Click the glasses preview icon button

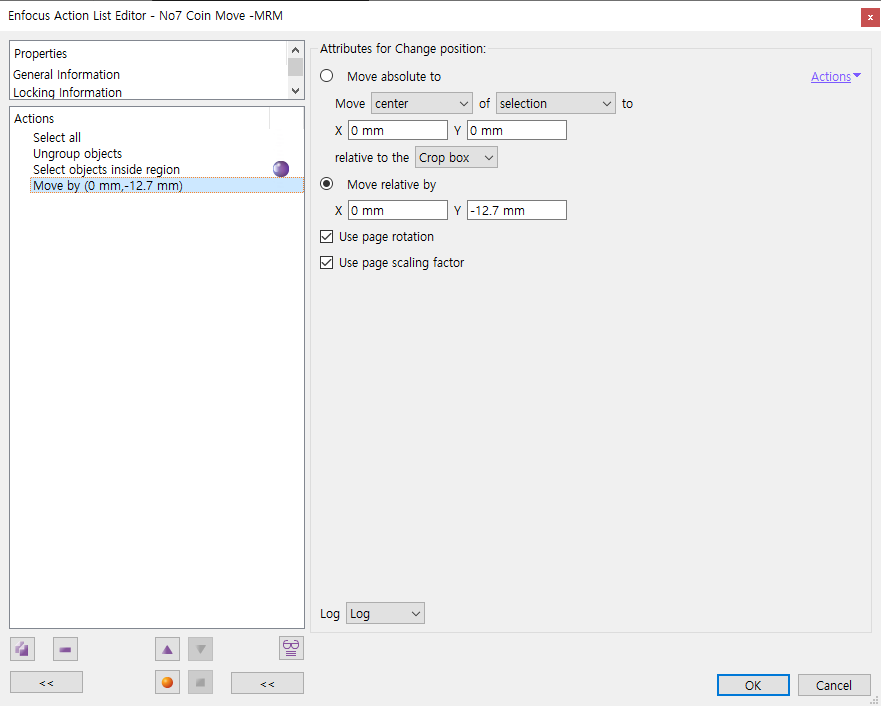click(291, 648)
